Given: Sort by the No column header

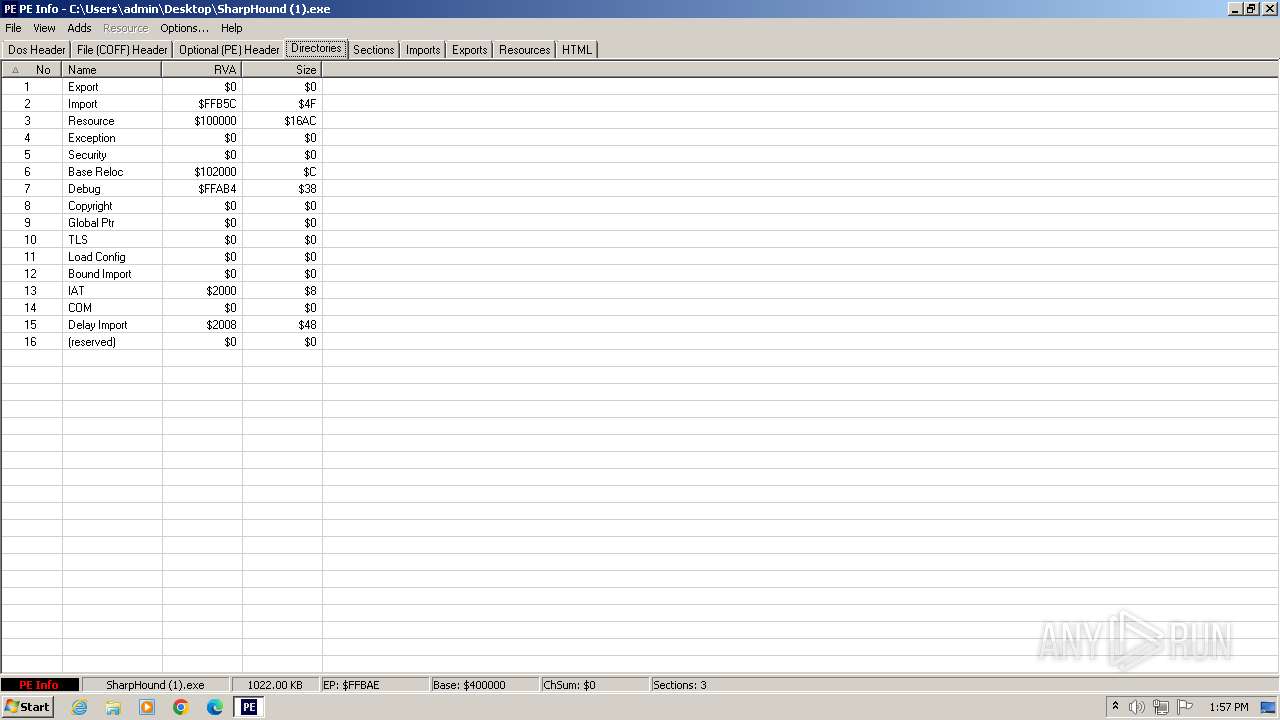Looking at the screenshot, I should coord(32,70).
